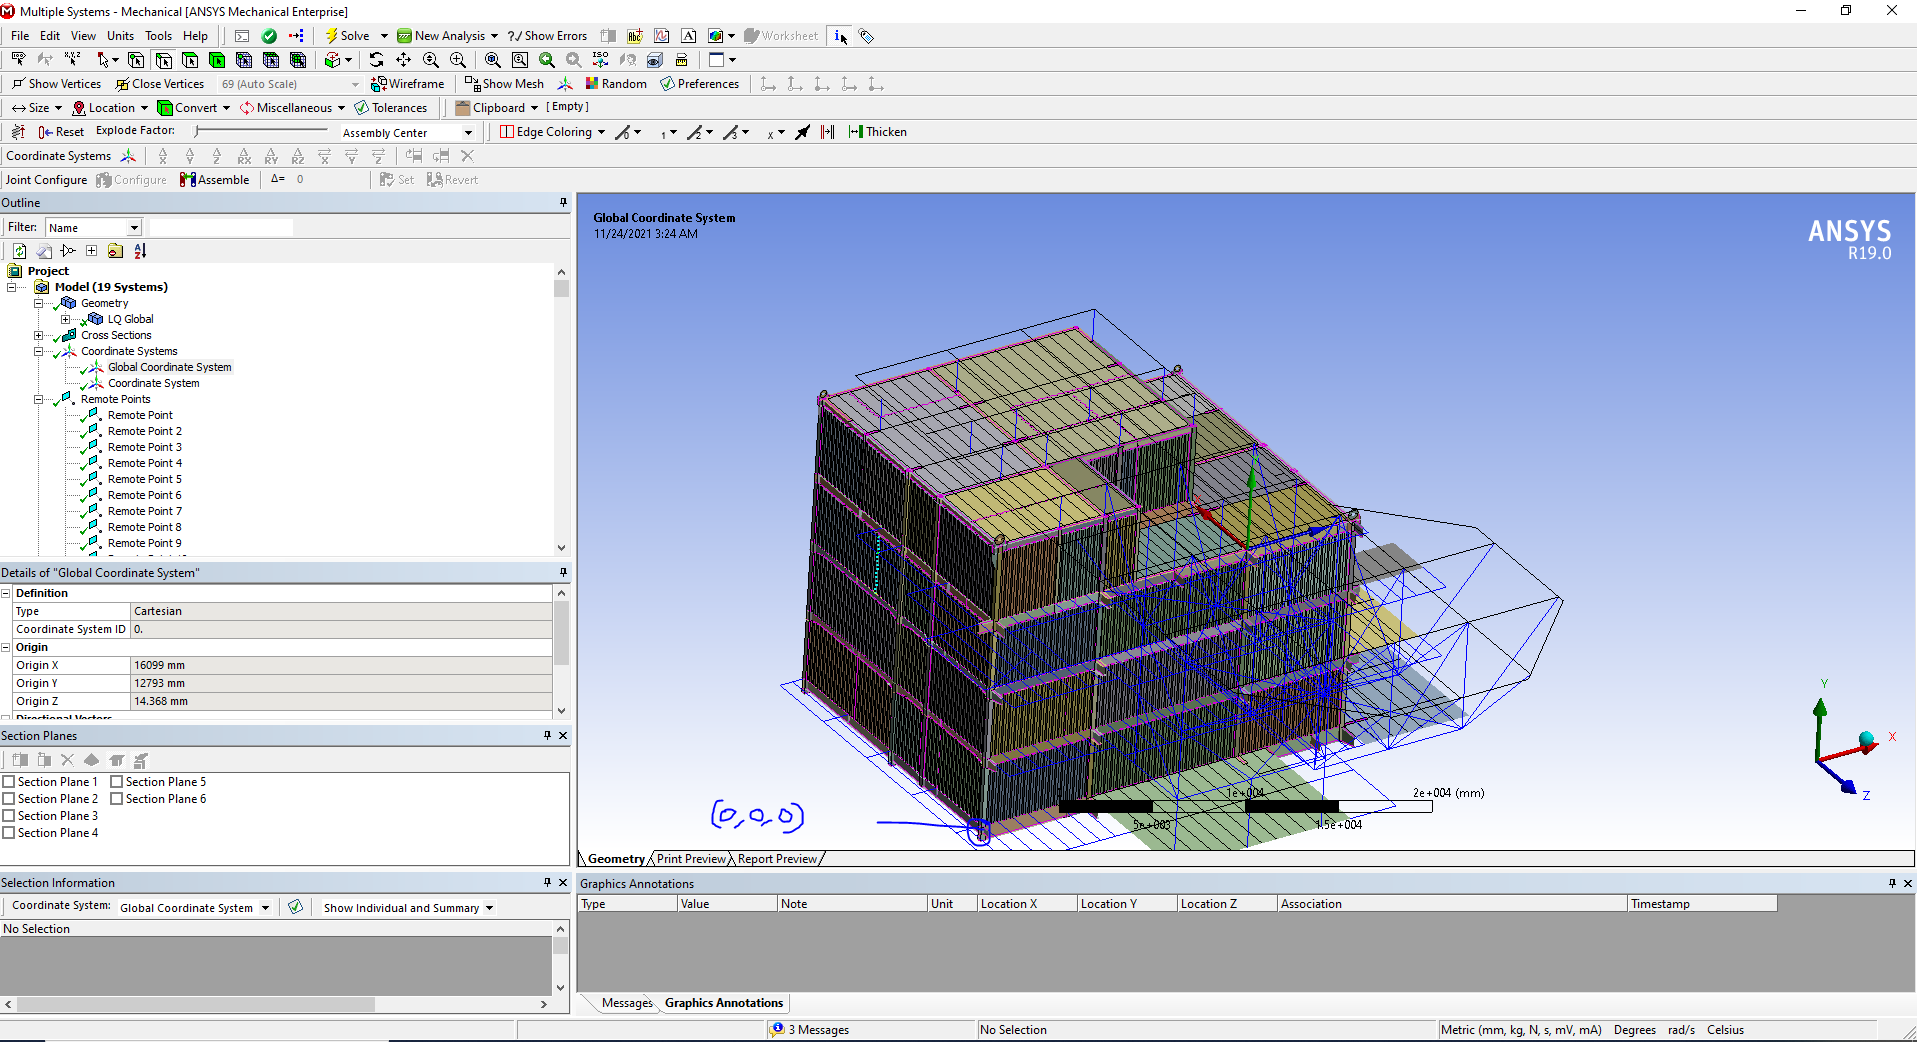Select Remote Point 5 in the tree
The height and width of the screenshot is (1042, 1917).
click(x=144, y=479)
